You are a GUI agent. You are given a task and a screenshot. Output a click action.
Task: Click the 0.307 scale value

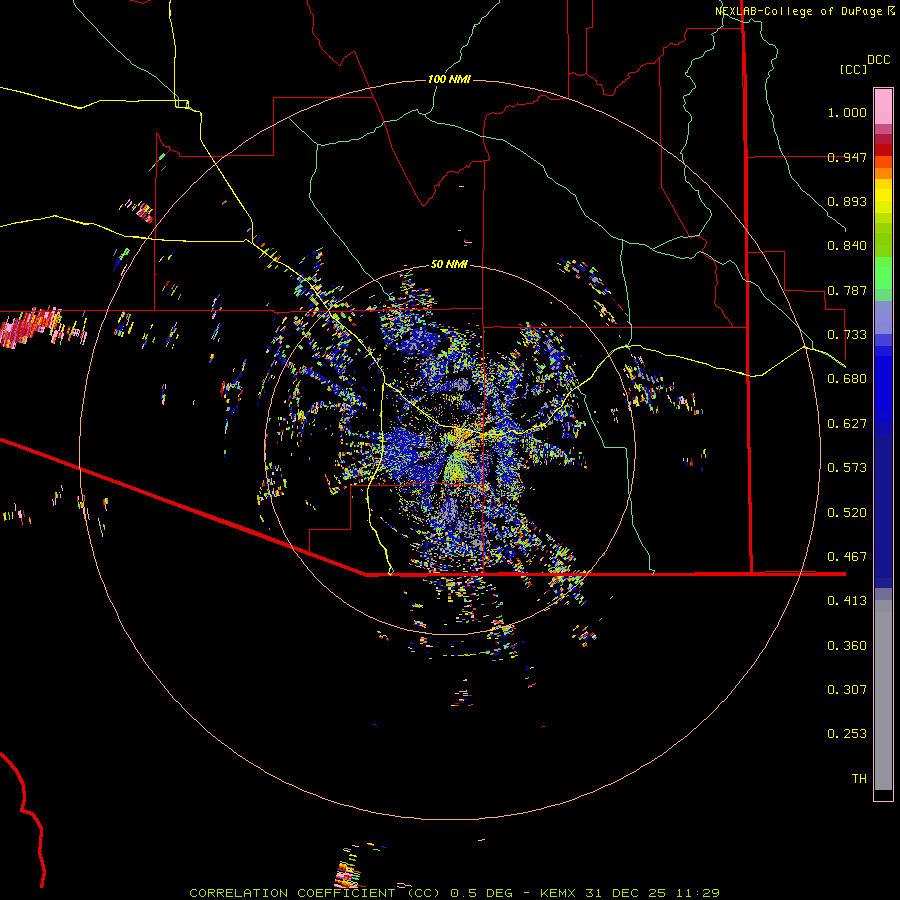[847, 690]
